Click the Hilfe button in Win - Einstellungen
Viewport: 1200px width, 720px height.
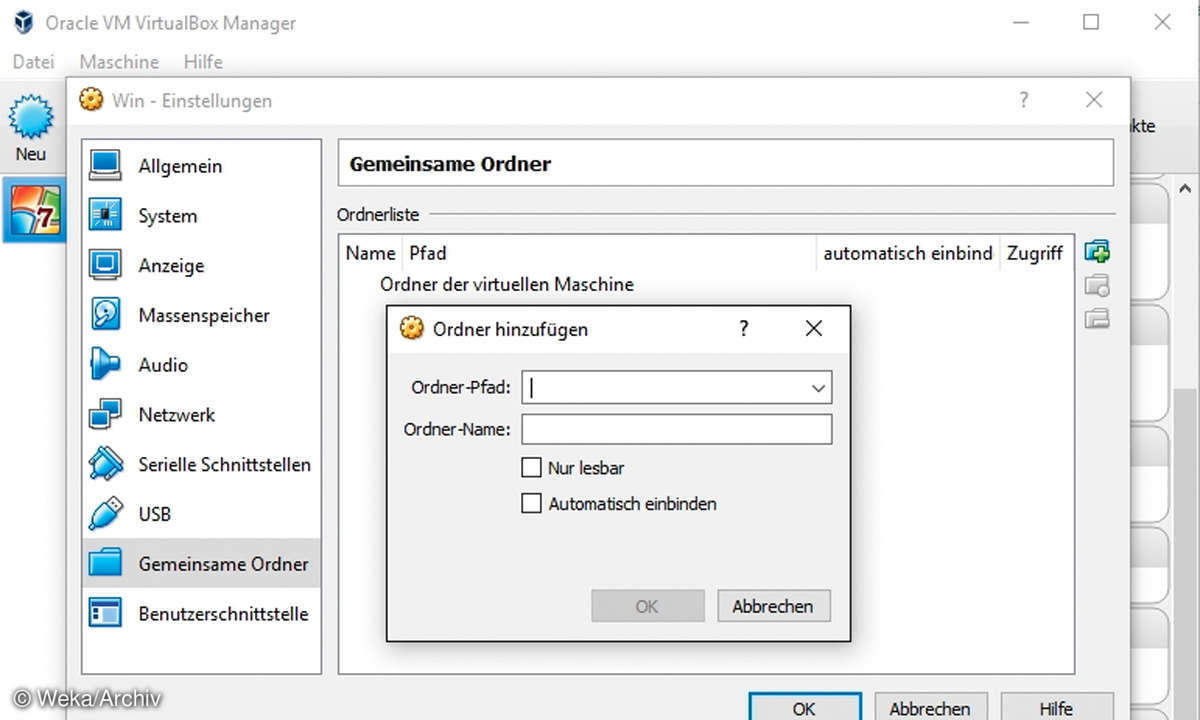point(1056,707)
